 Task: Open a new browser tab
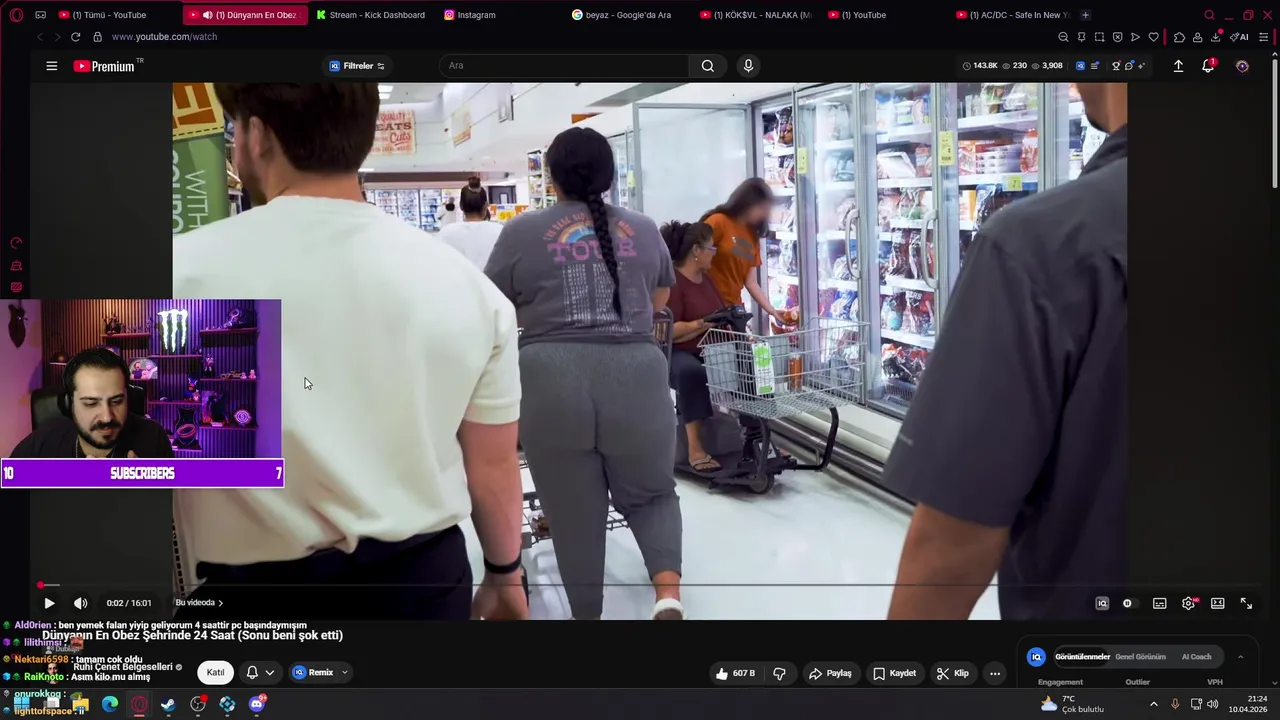click(x=1085, y=15)
